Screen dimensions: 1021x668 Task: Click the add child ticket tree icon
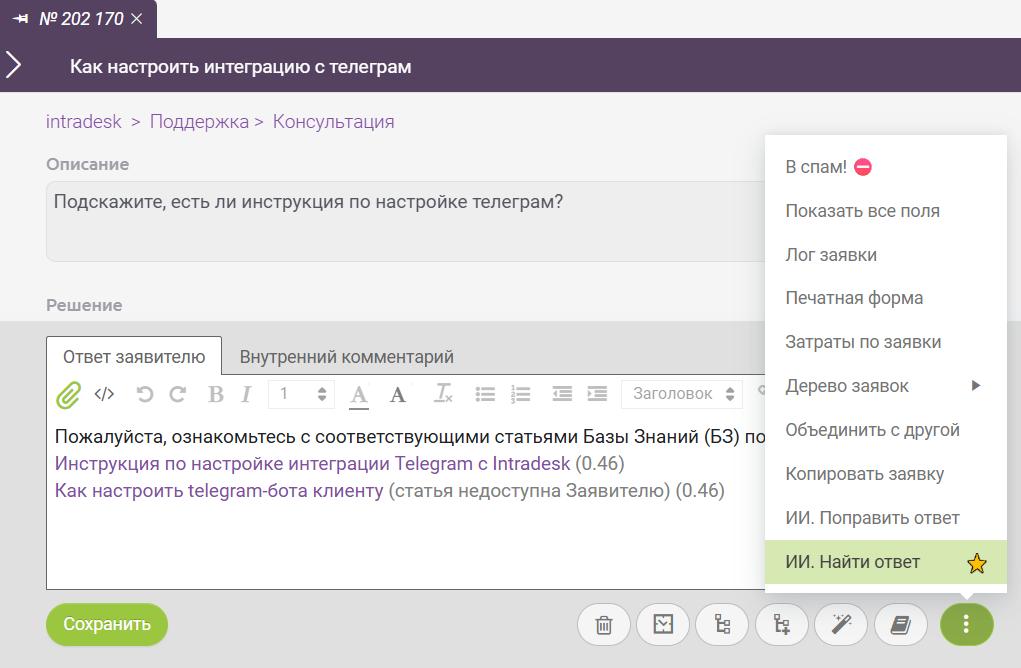click(782, 625)
